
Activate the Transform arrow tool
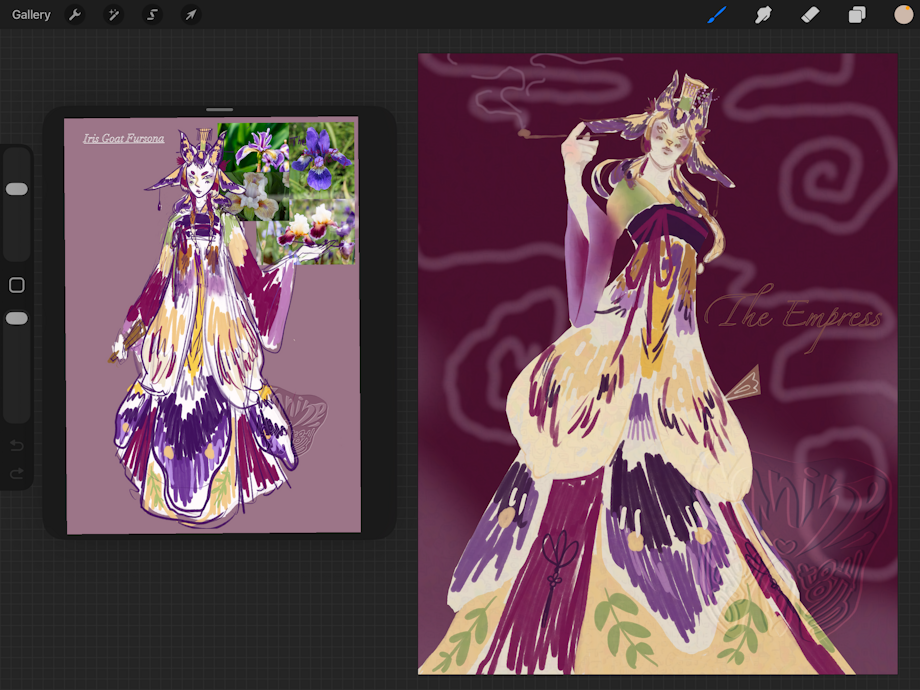(191, 15)
